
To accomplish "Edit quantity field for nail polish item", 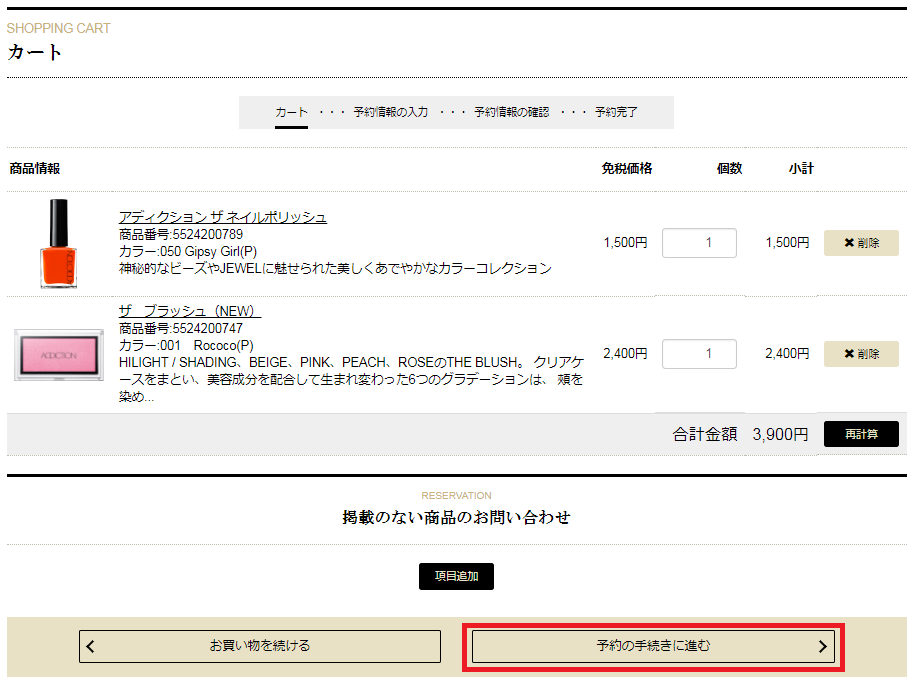I will point(699,243).
